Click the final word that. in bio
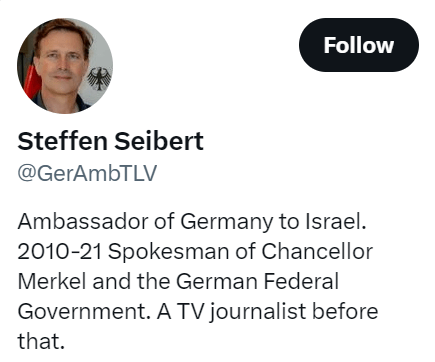The width and height of the screenshot is (435, 362). click(x=41, y=341)
